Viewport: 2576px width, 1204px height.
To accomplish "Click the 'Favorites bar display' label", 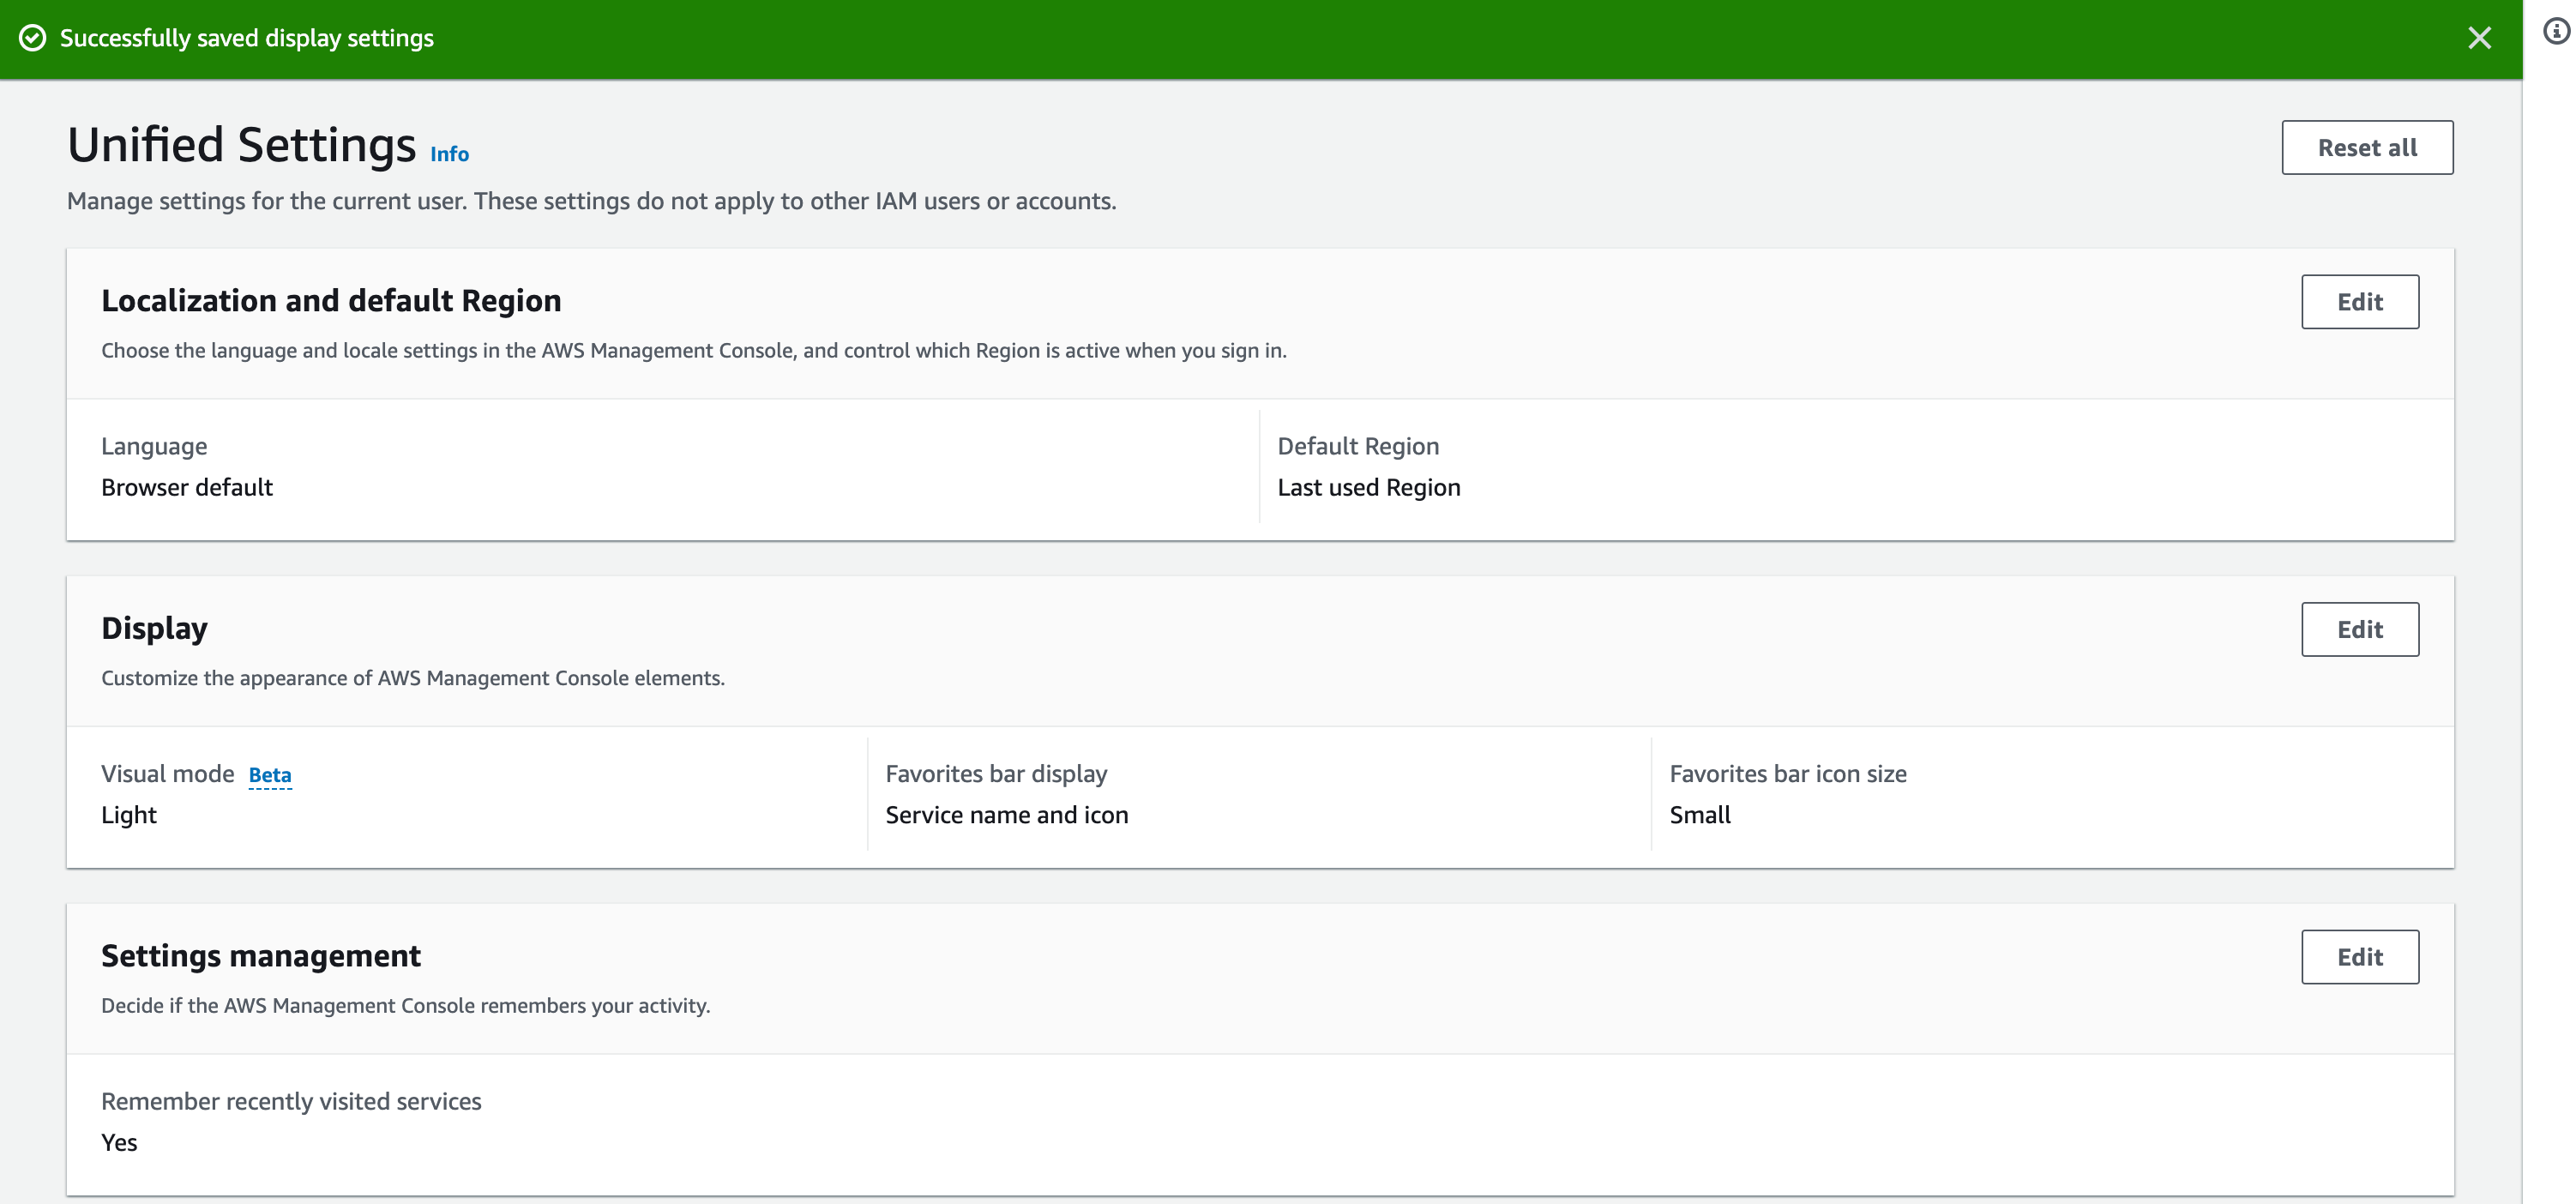I will click(996, 774).
